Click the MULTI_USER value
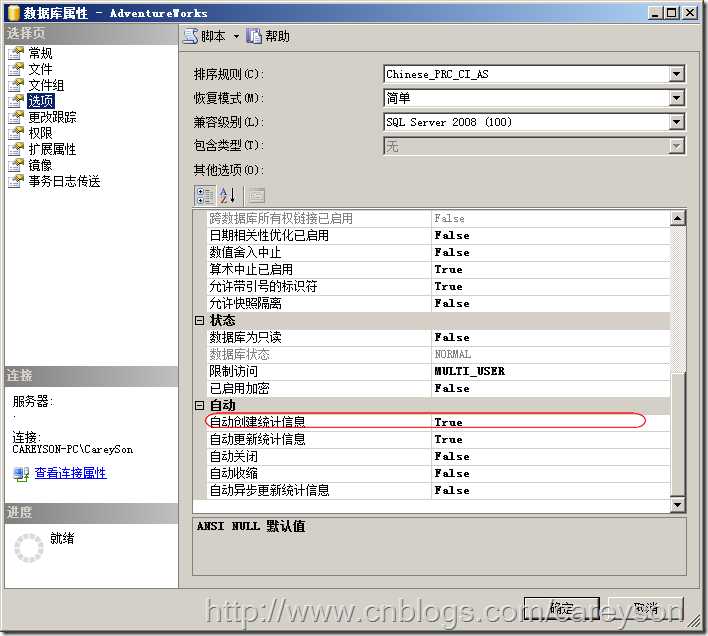708x636 pixels. 470,371
